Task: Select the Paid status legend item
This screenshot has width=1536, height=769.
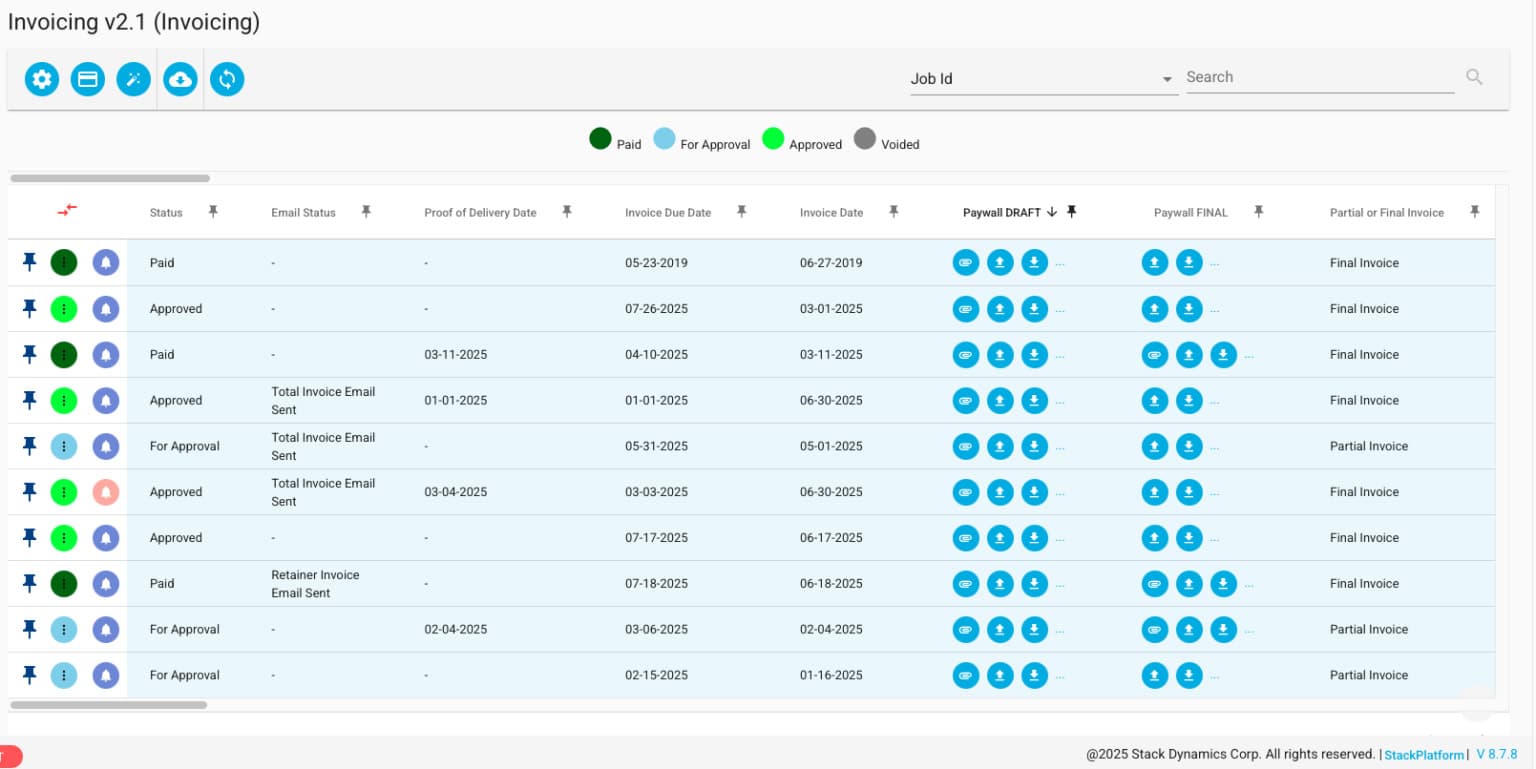Action: [x=600, y=139]
